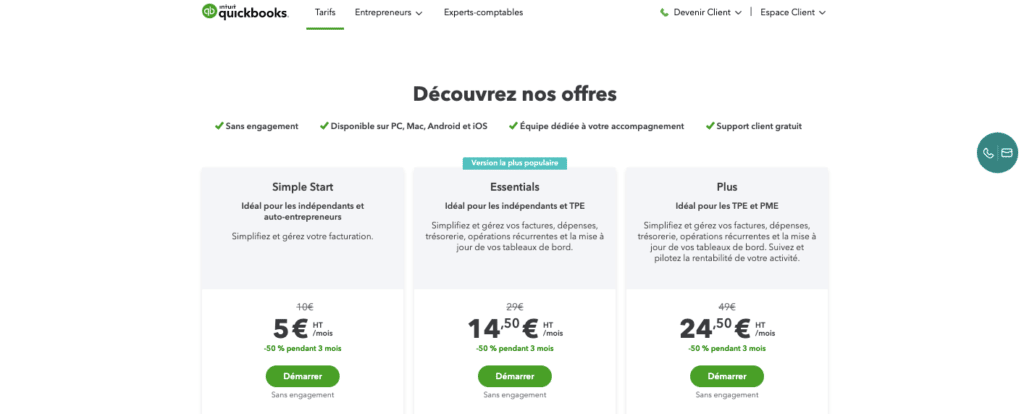The width and height of the screenshot is (1024, 414).
Task: Click Démarrer under the Simple Start plan
Action: [302, 376]
